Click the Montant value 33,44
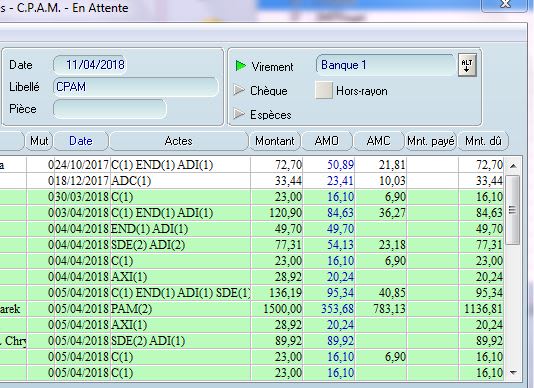The width and height of the screenshot is (534, 388). (x=288, y=181)
